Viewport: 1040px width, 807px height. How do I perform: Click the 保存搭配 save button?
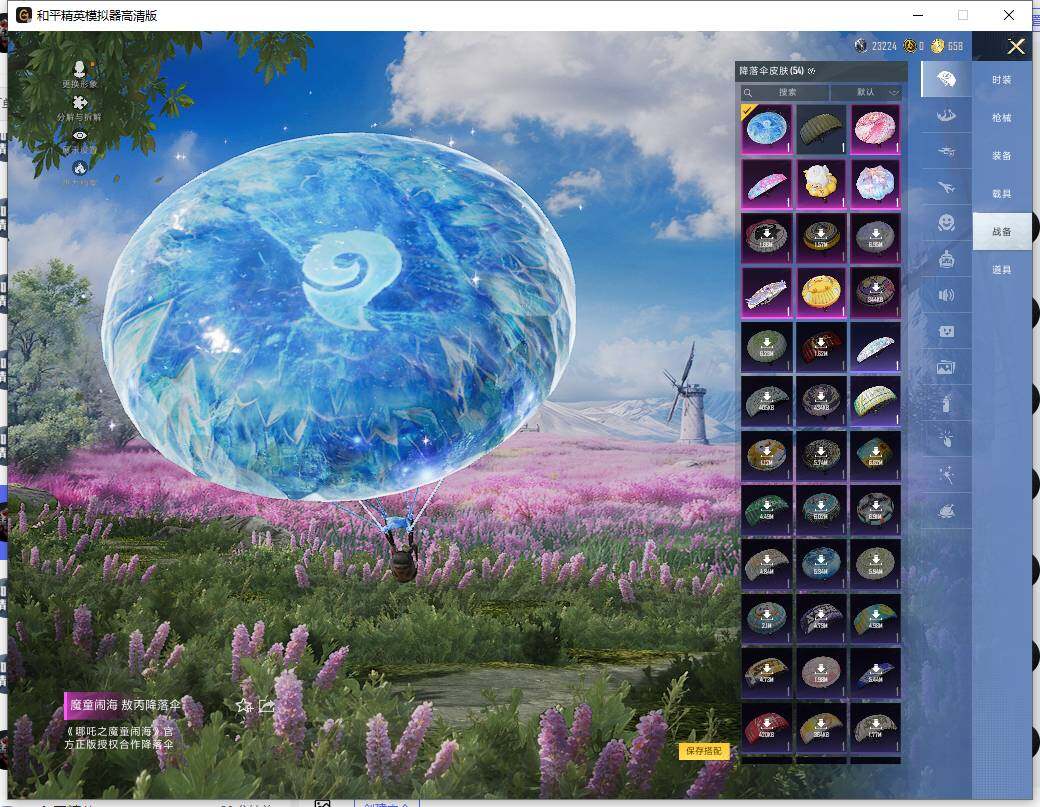pyautogui.click(x=704, y=751)
